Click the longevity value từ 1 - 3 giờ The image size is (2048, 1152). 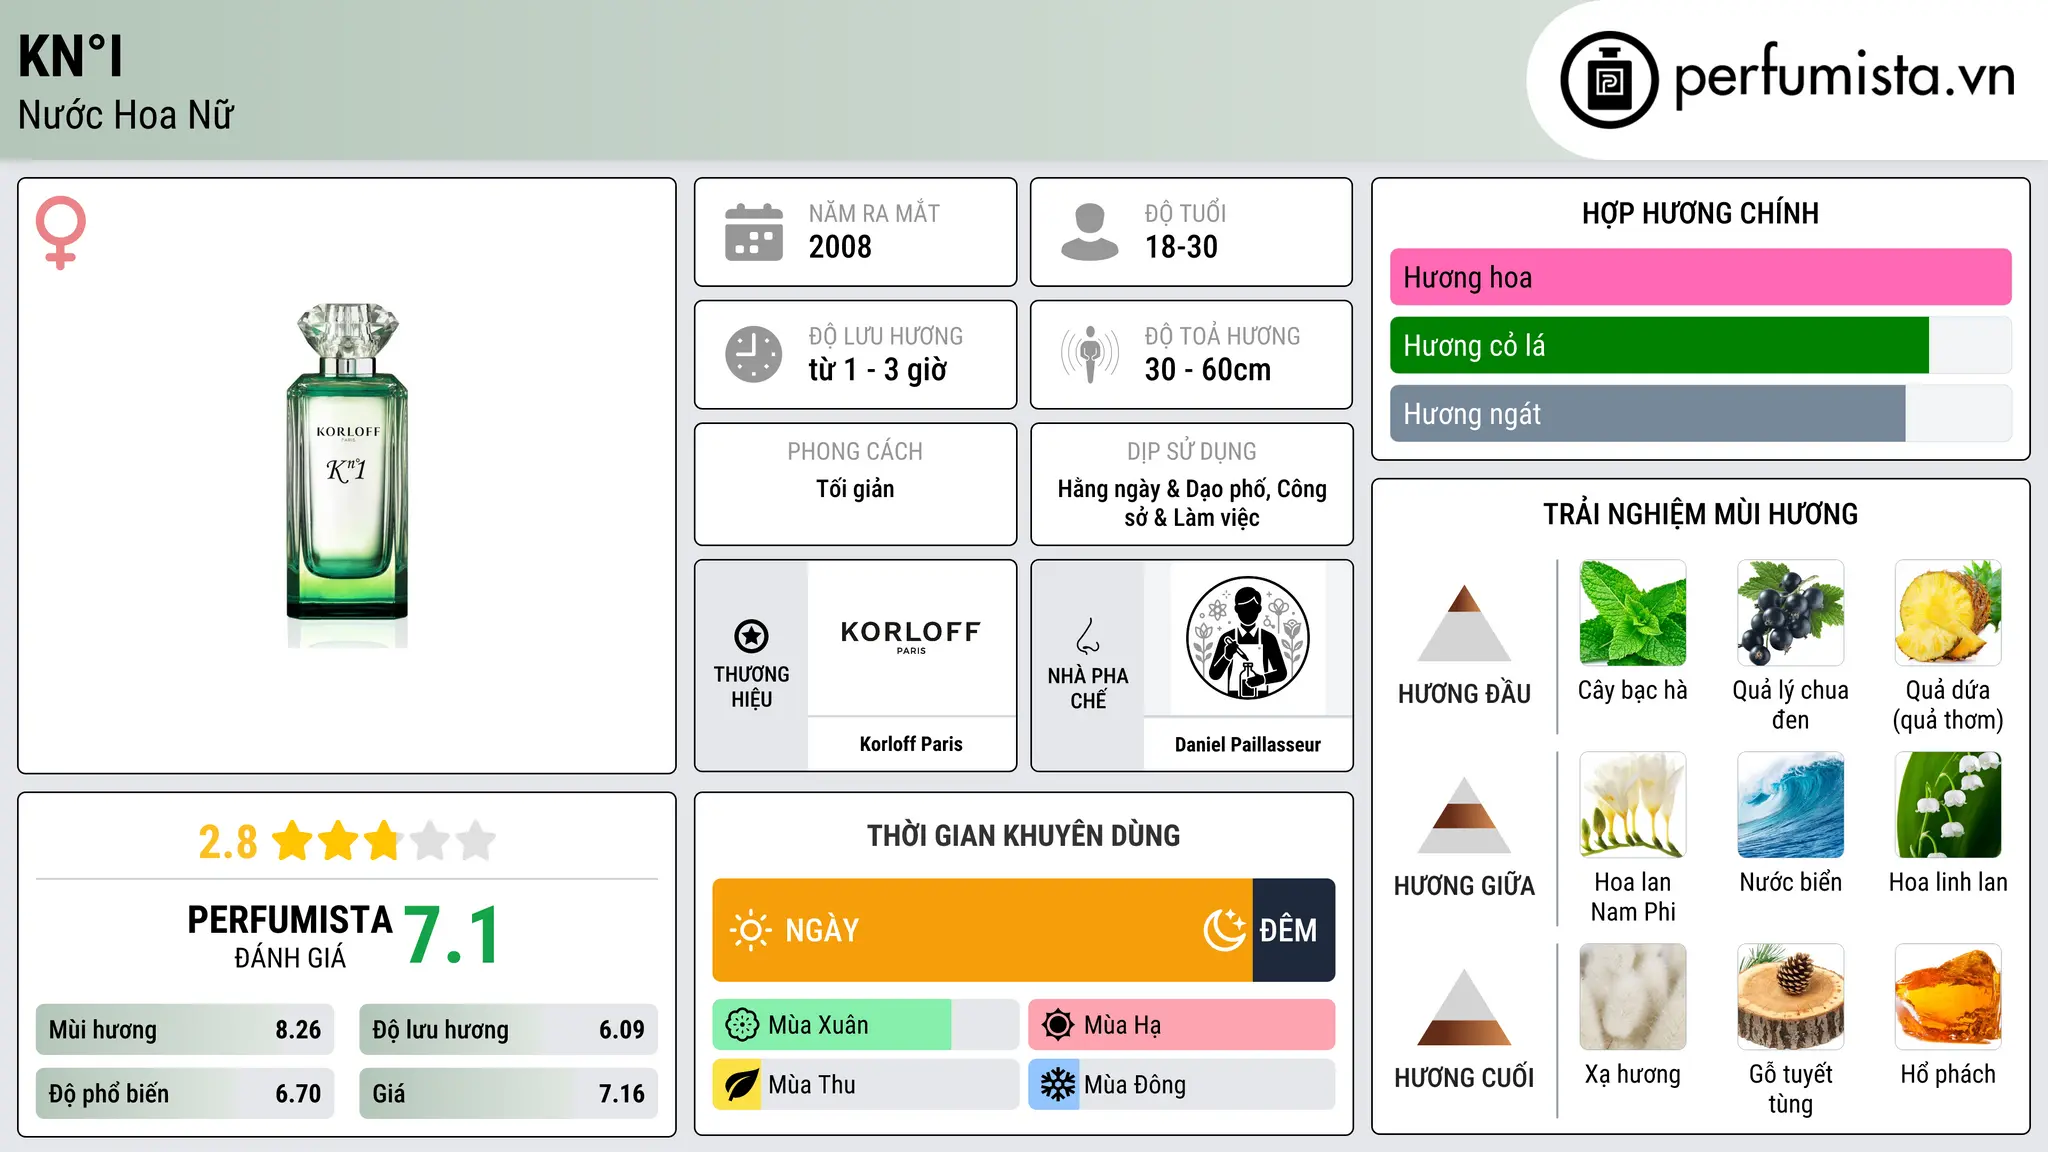877,370
